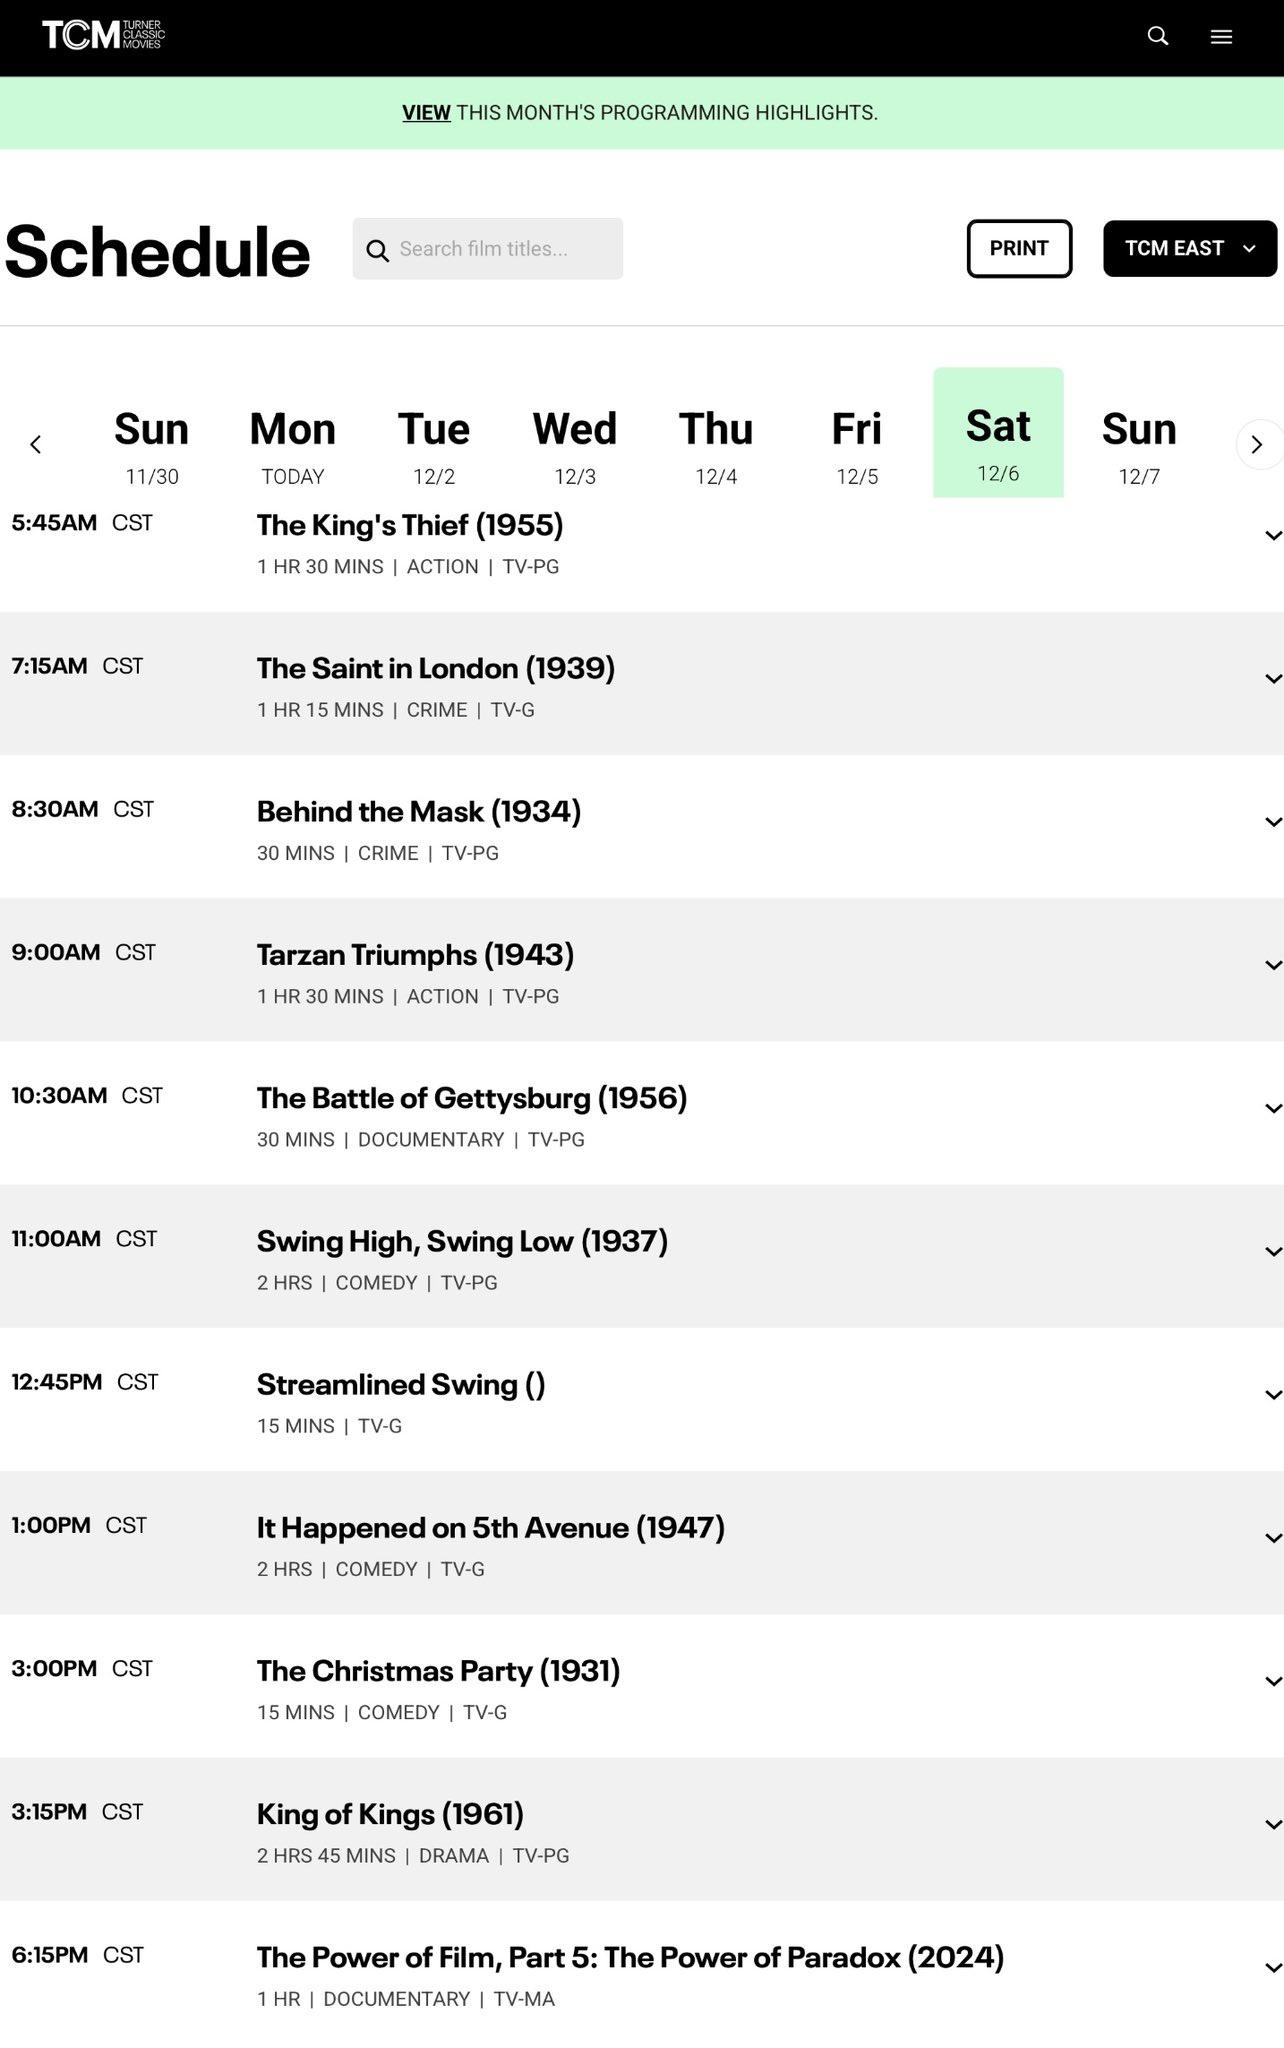The width and height of the screenshot is (1284, 2048).
Task: Select the Sun 12/7 day tab
Action: [x=1139, y=445]
